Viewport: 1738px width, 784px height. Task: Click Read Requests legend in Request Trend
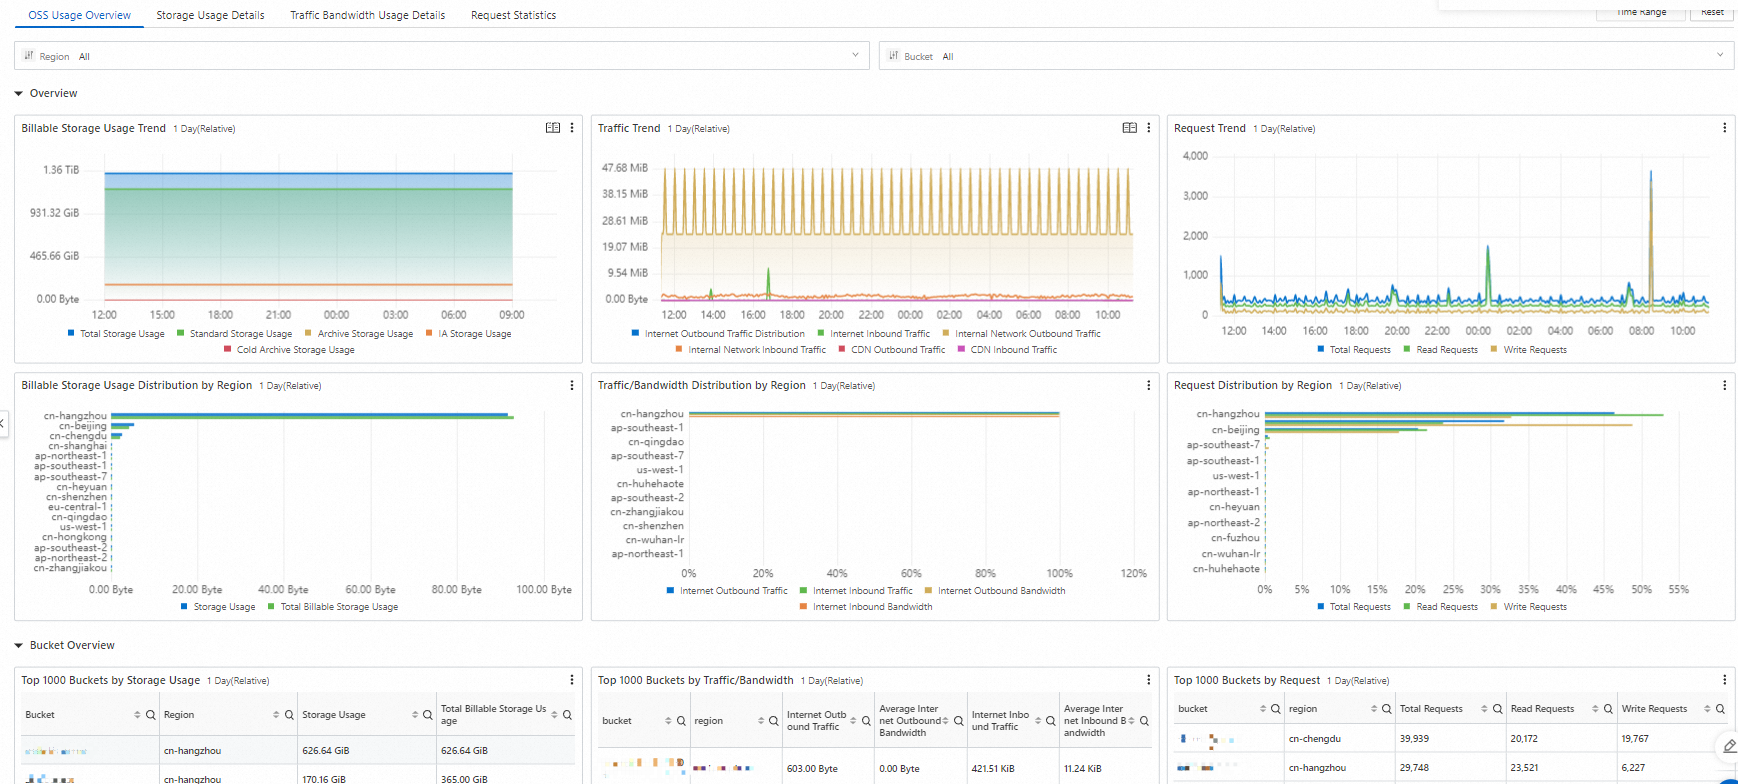click(1440, 350)
